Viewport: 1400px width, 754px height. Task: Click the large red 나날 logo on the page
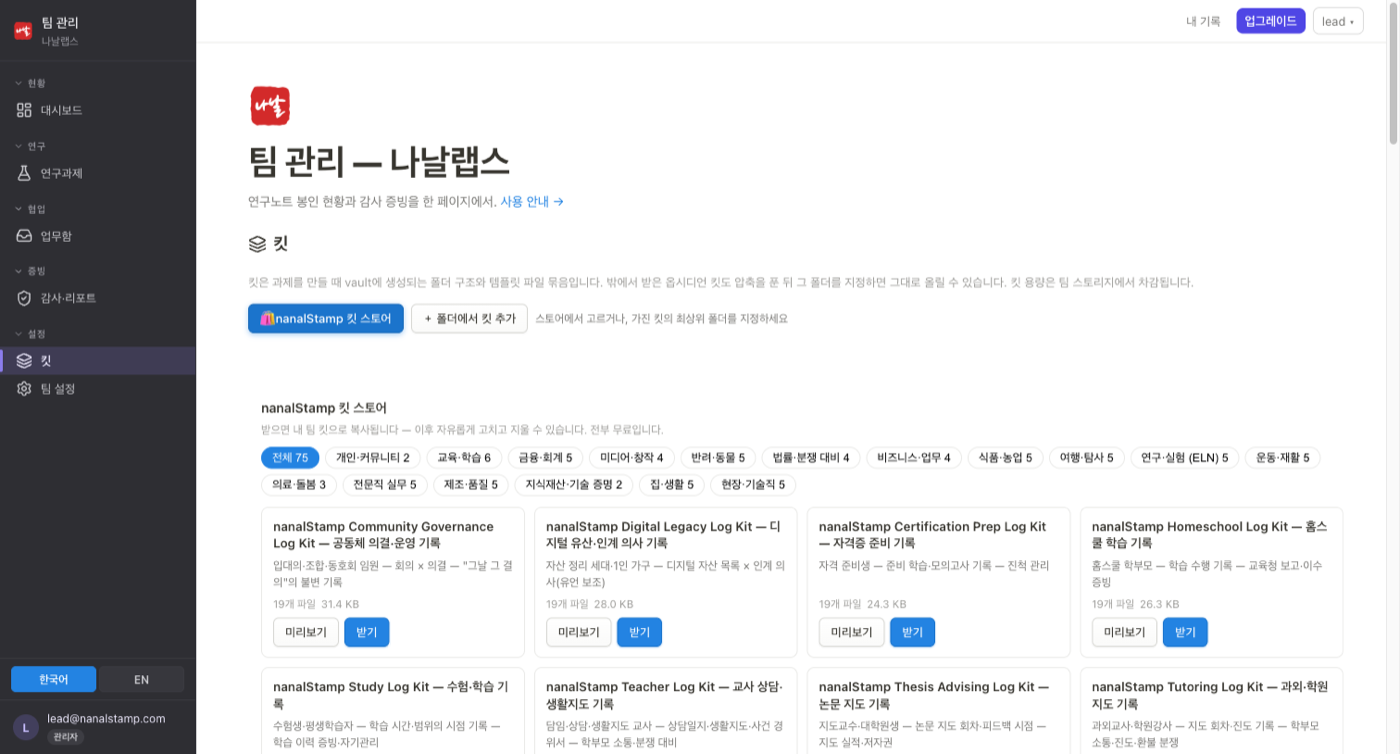pyautogui.click(x=270, y=106)
